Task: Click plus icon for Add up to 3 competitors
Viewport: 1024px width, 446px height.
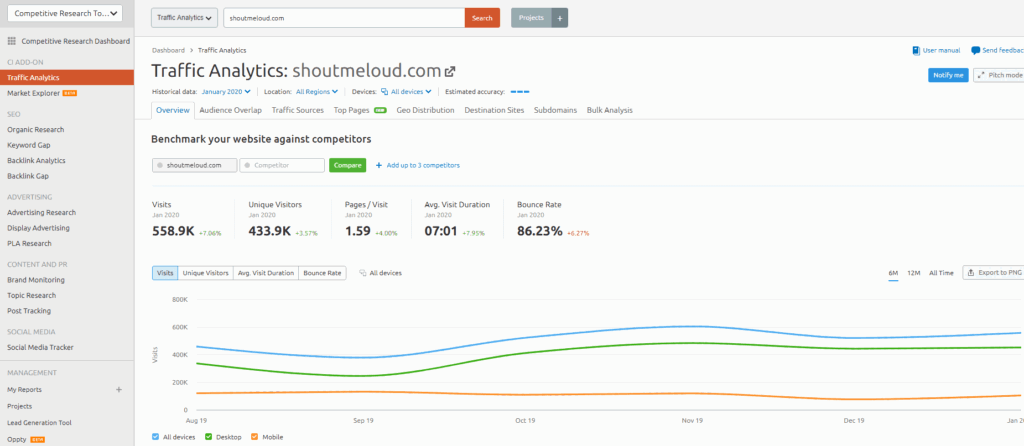Action: [x=379, y=165]
